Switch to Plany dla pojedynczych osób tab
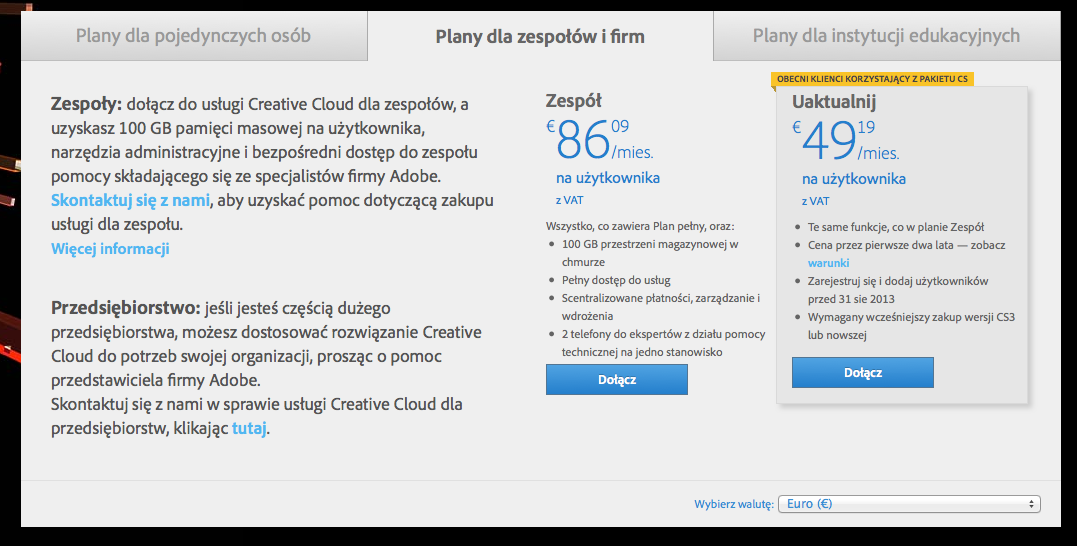1077x546 pixels. (x=194, y=36)
